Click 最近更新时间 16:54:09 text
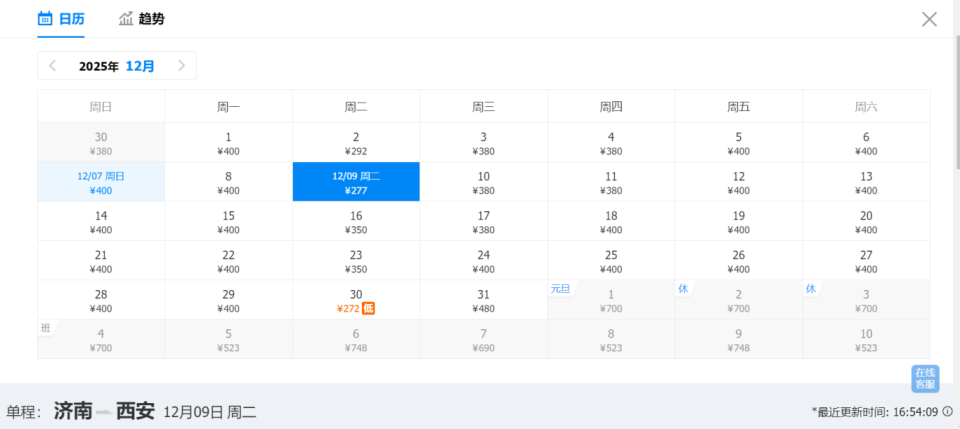Screen dimensions: 960x429 pyautogui.click(x=875, y=412)
